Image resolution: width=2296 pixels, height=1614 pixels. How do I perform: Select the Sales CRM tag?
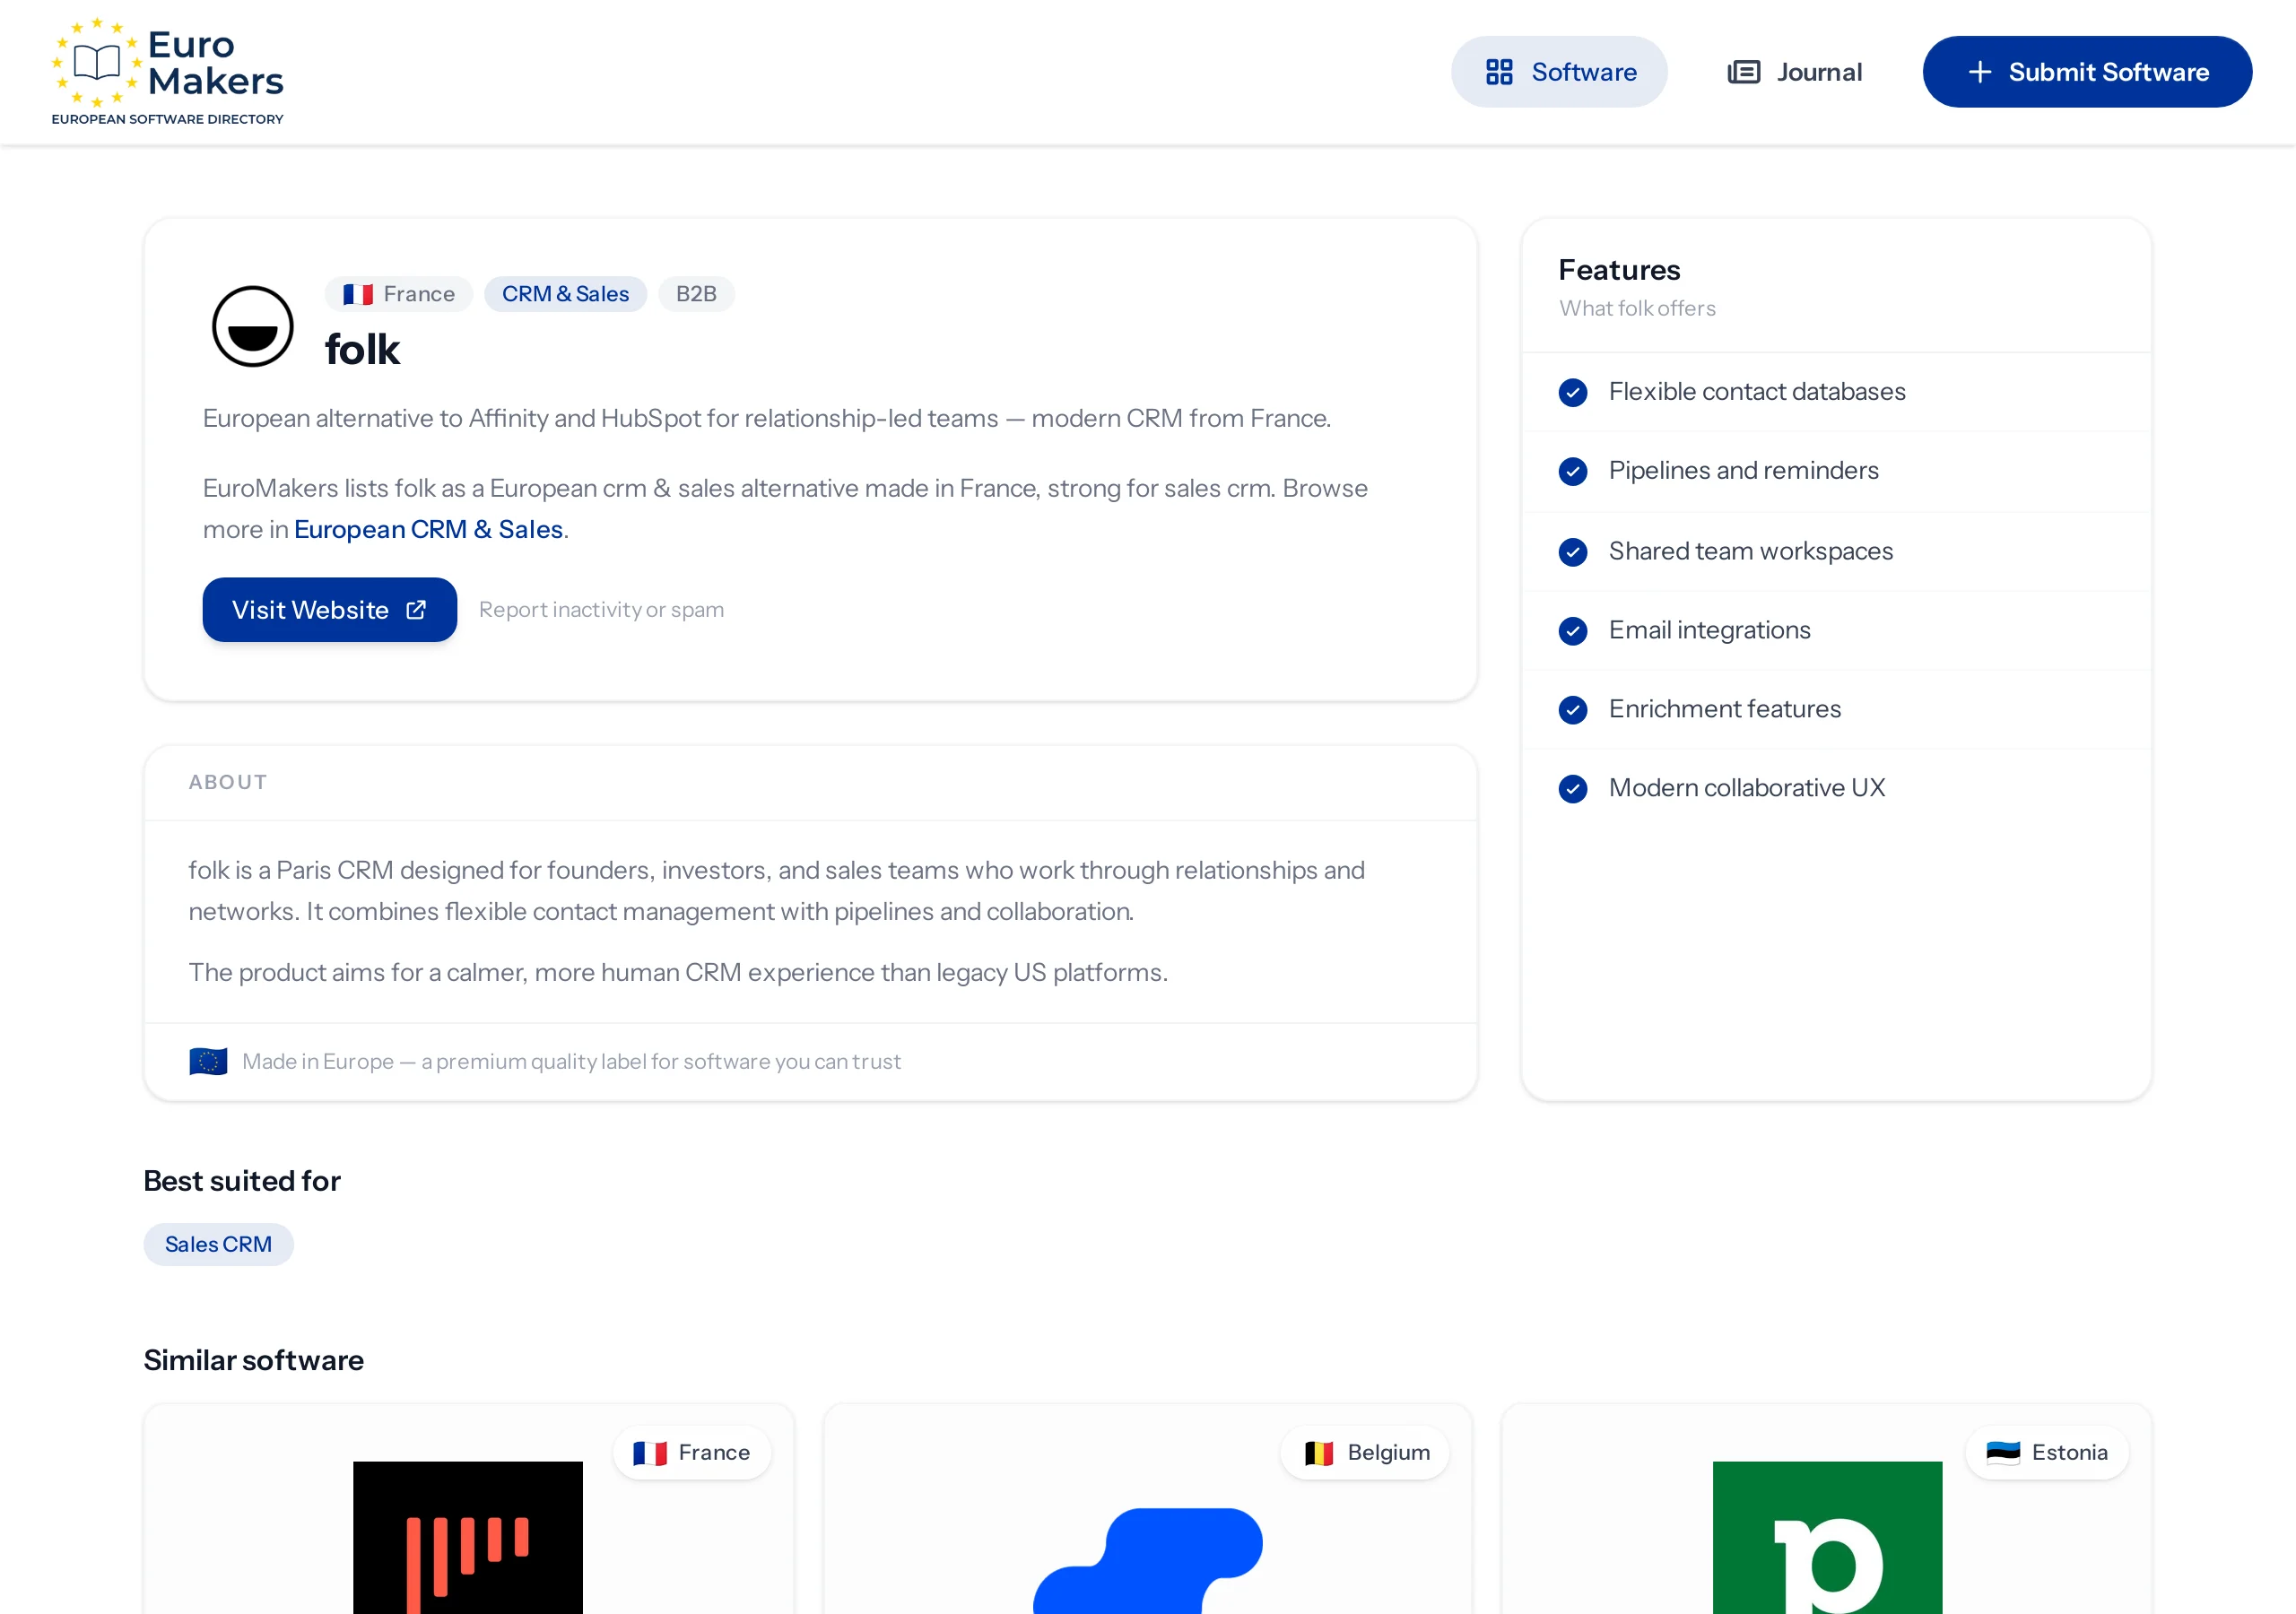(218, 1244)
